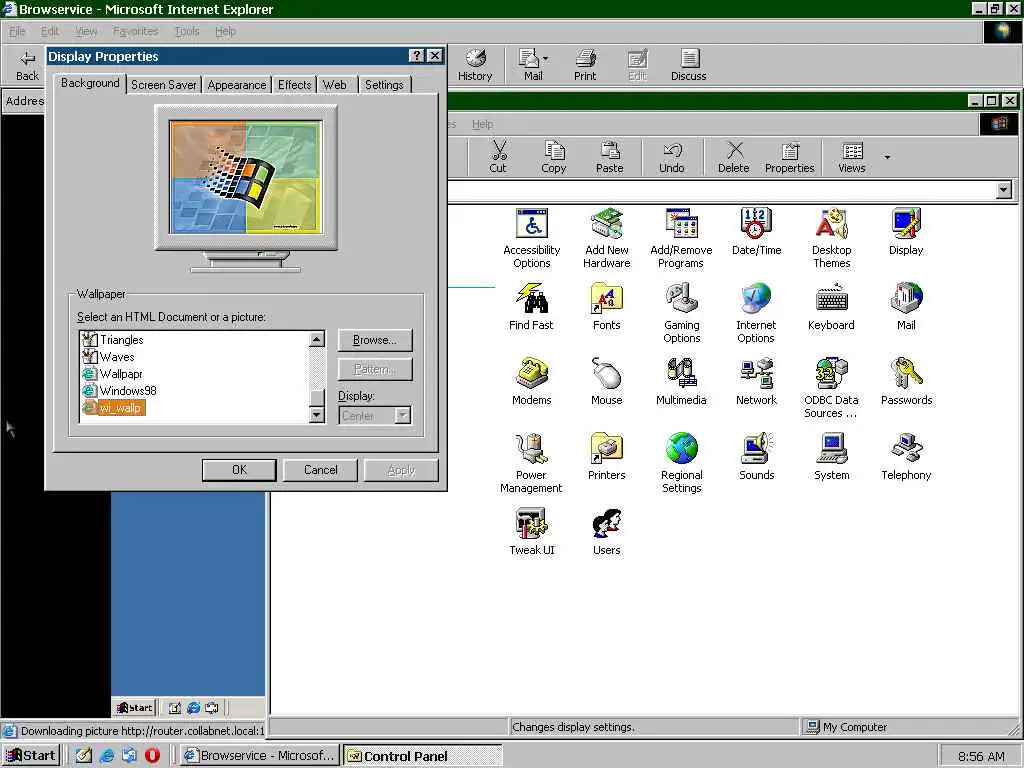Click the Print button in Internet Explorer
Image resolution: width=1024 pixels, height=768 pixels.
tap(585, 65)
